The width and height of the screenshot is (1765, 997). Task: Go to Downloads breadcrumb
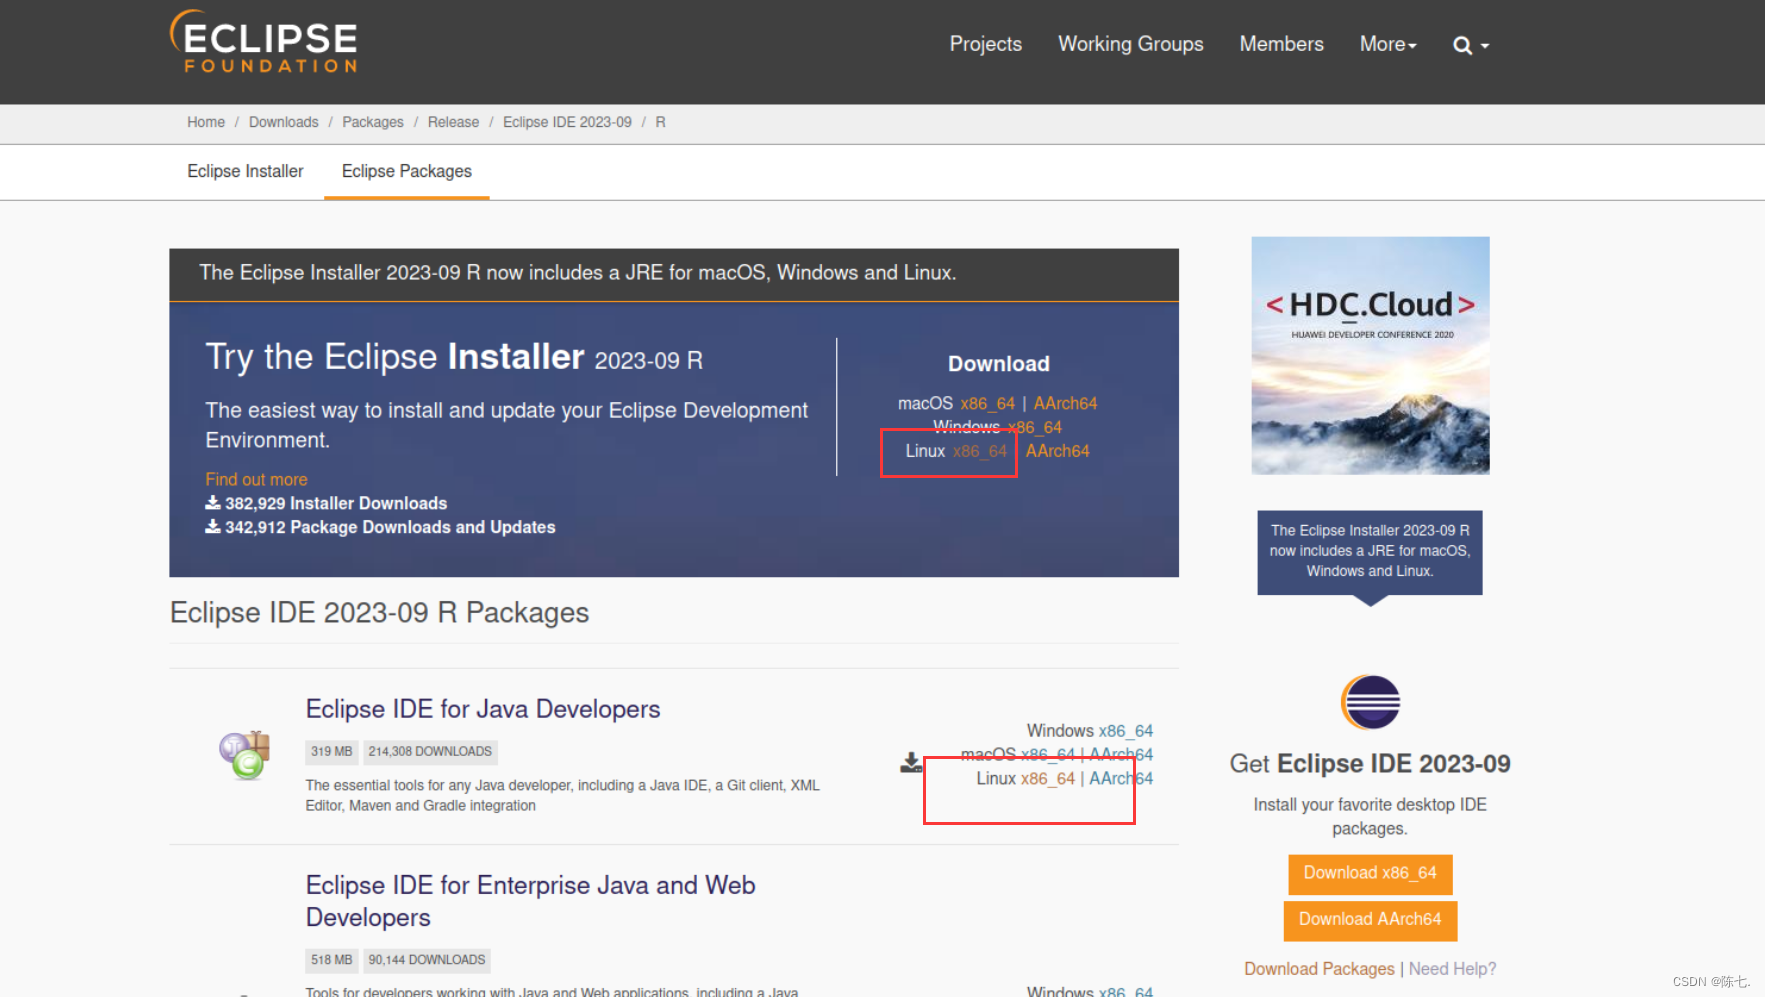tap(283, 122)
